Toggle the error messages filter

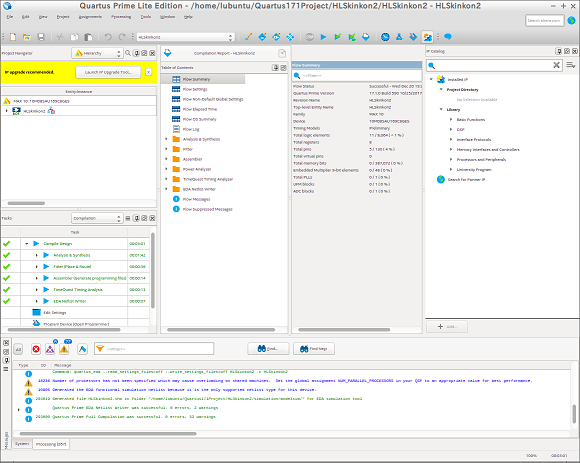click(x=36, y=349)
